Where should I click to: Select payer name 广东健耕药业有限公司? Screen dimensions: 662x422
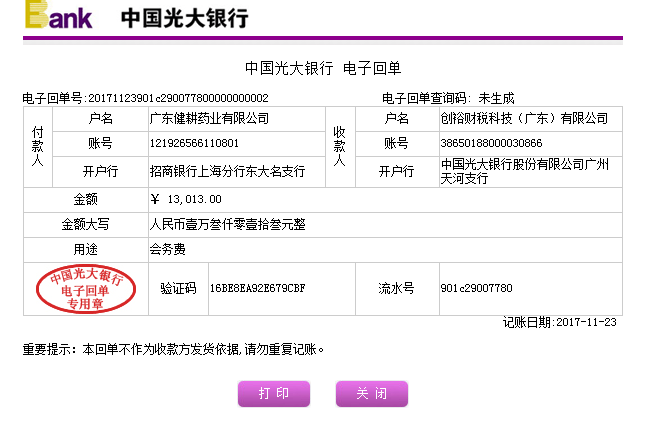click(209, 119)
